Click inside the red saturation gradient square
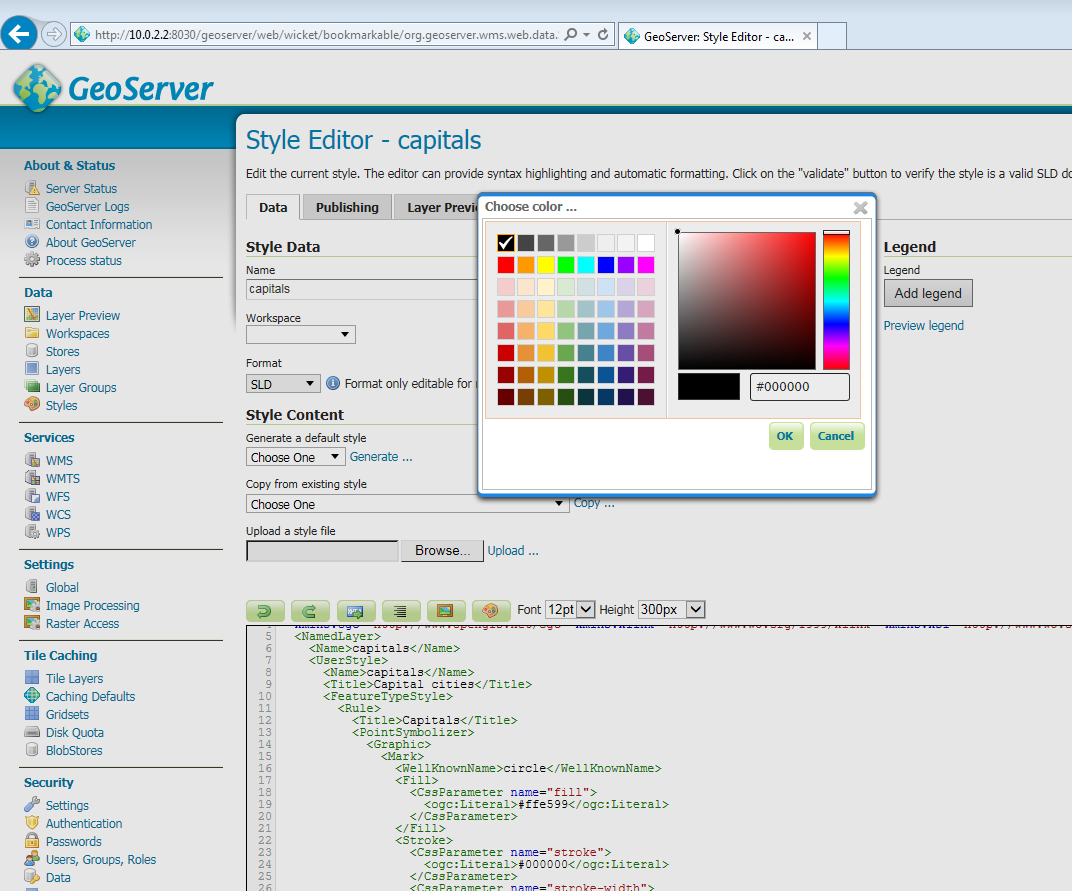 point(747,301)
